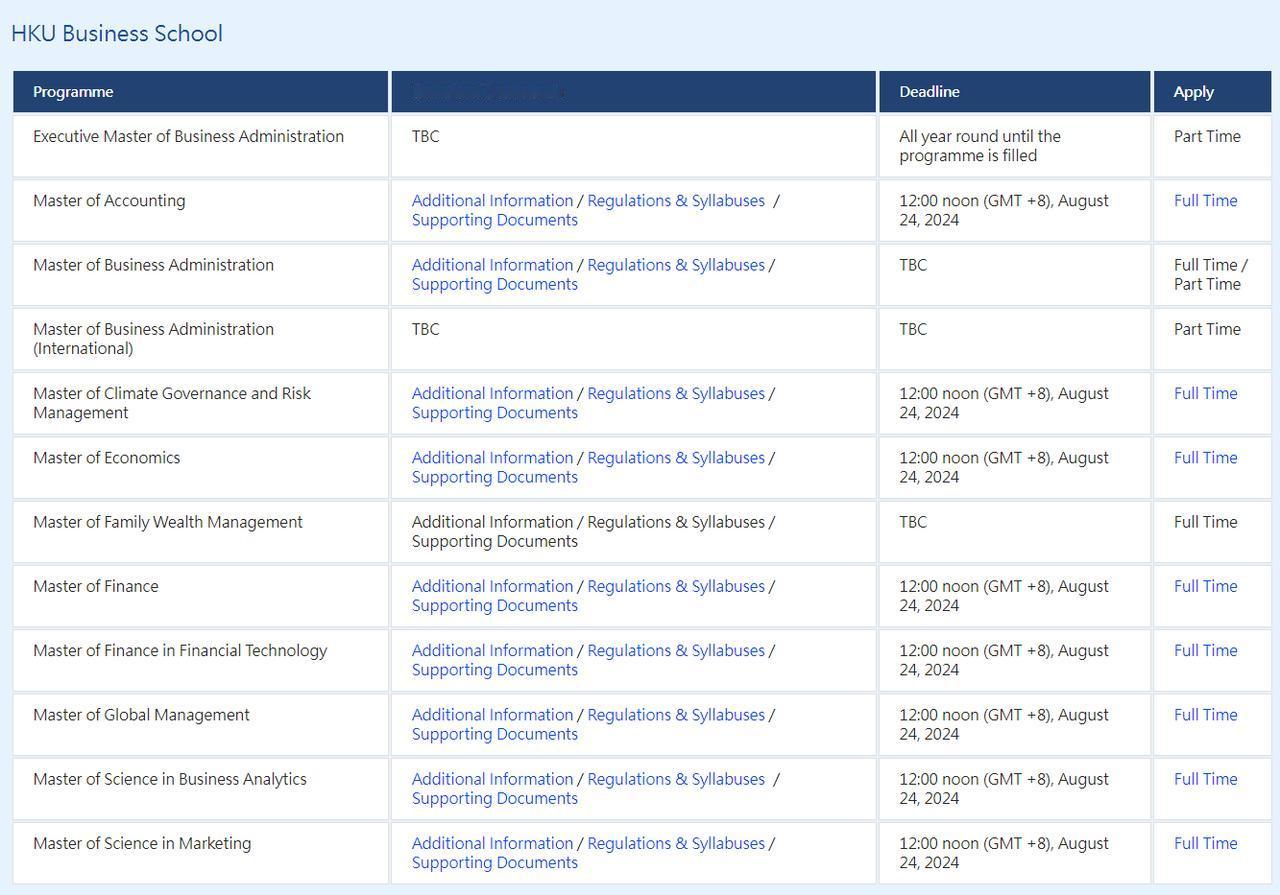Click the HKU Business School heading

(117, 33)
